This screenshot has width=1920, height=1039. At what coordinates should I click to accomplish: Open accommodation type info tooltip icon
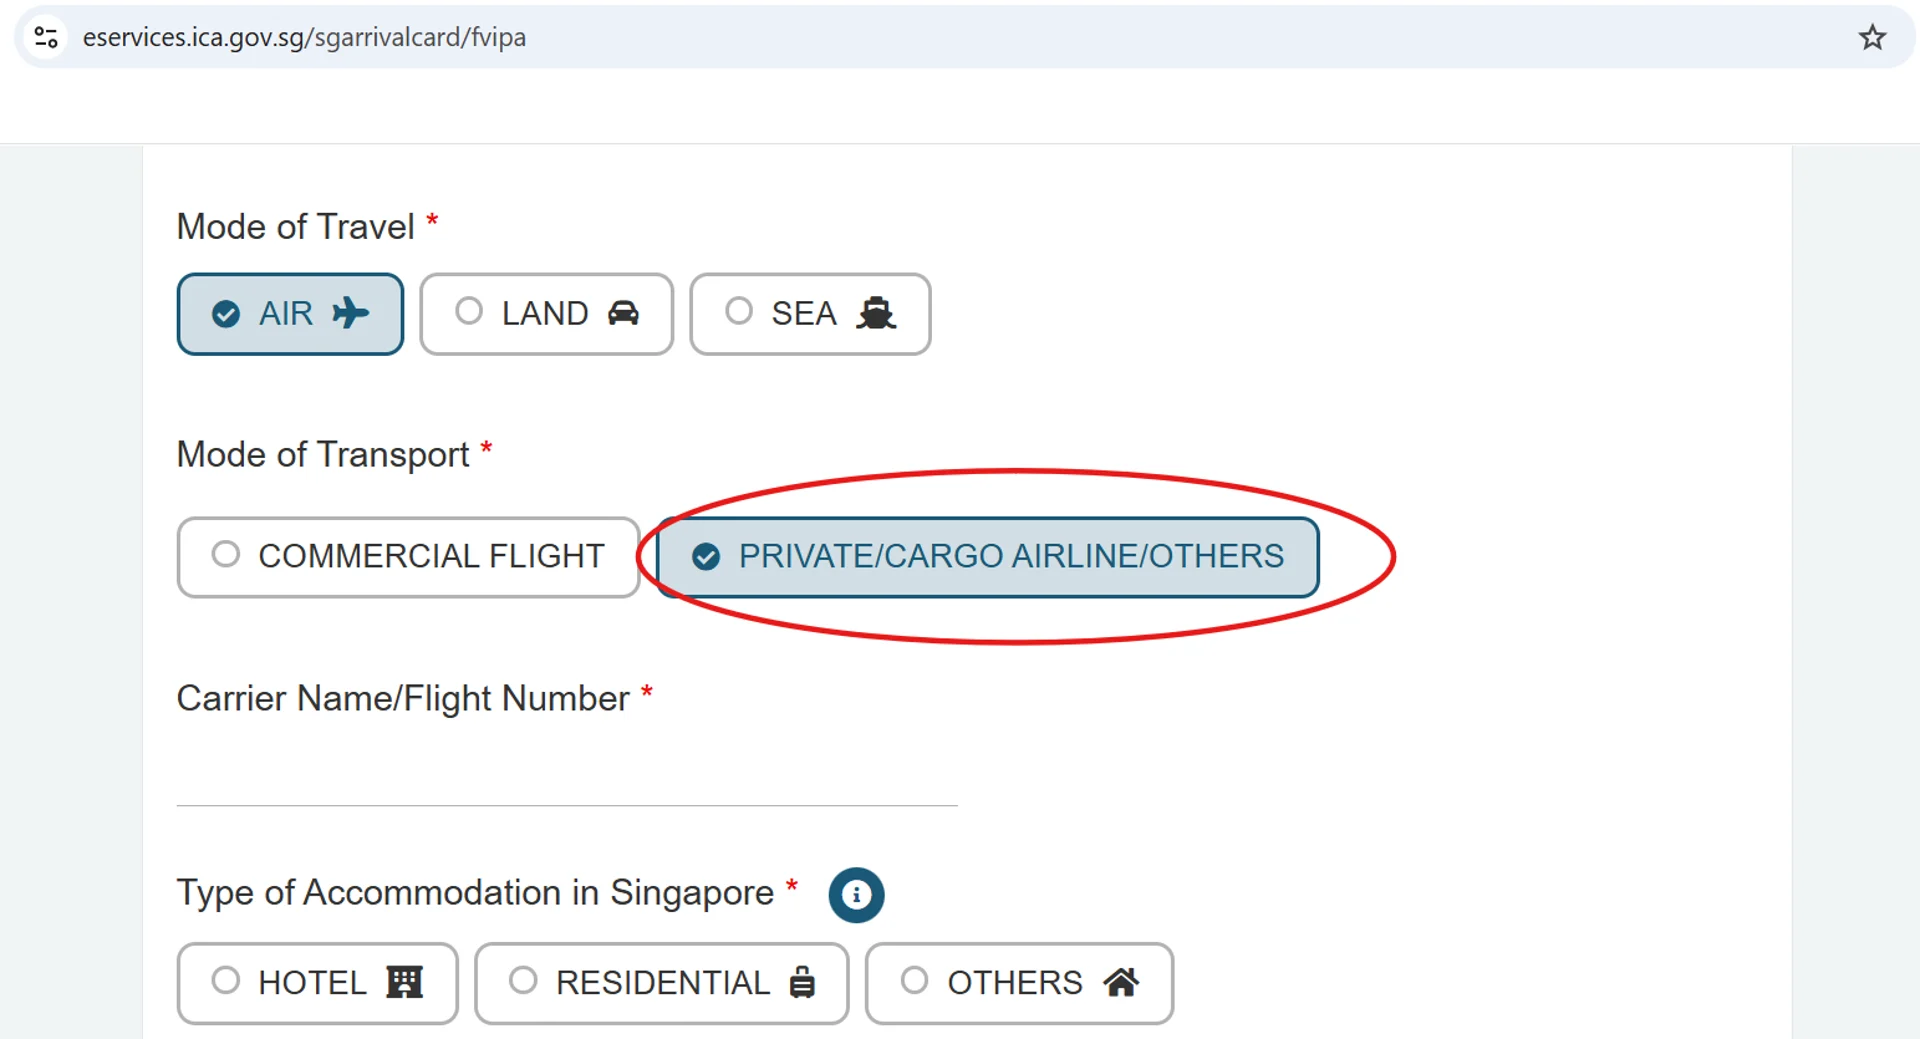856,894
